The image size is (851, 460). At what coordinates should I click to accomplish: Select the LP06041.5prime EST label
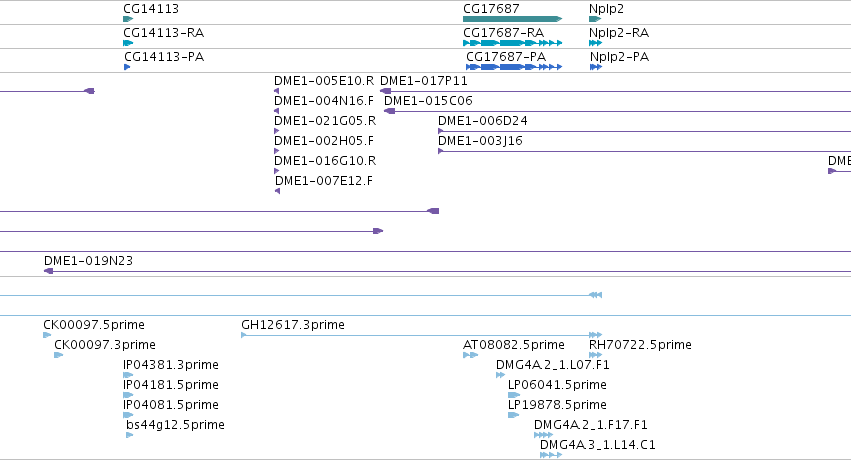pyautogui.click(x=557, y=385)
